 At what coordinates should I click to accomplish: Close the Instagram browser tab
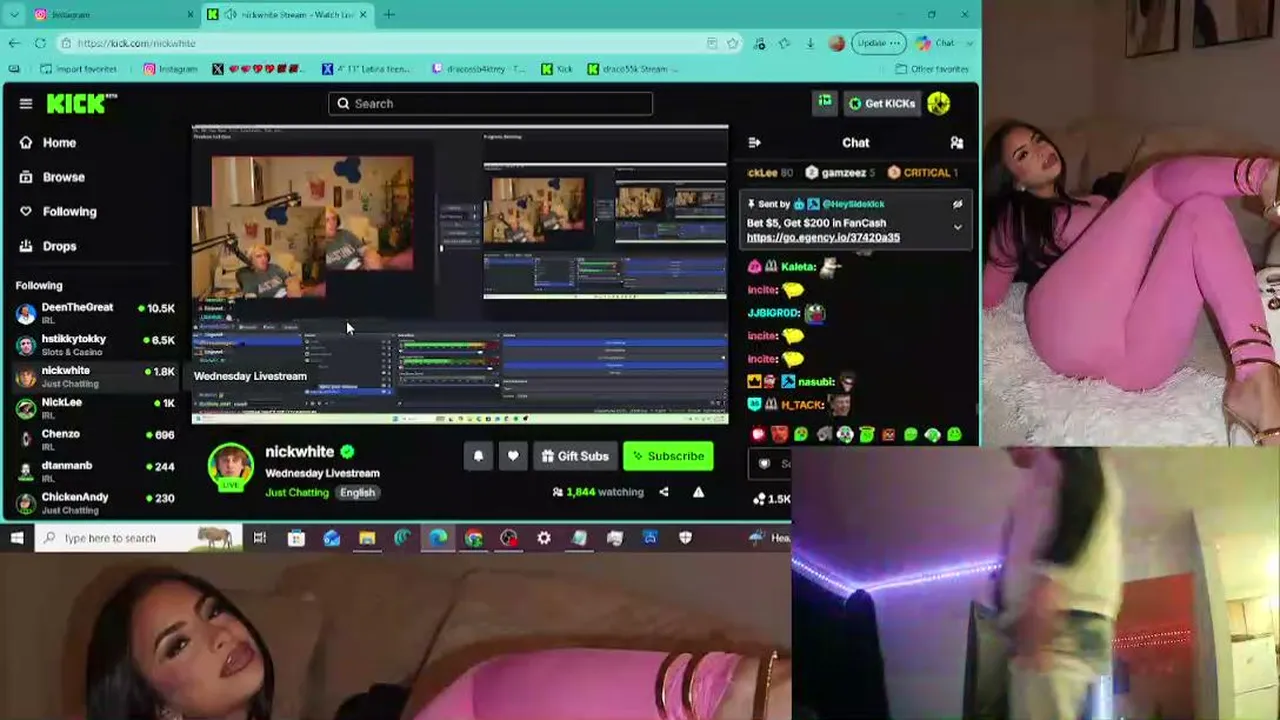tap(190, 14)
